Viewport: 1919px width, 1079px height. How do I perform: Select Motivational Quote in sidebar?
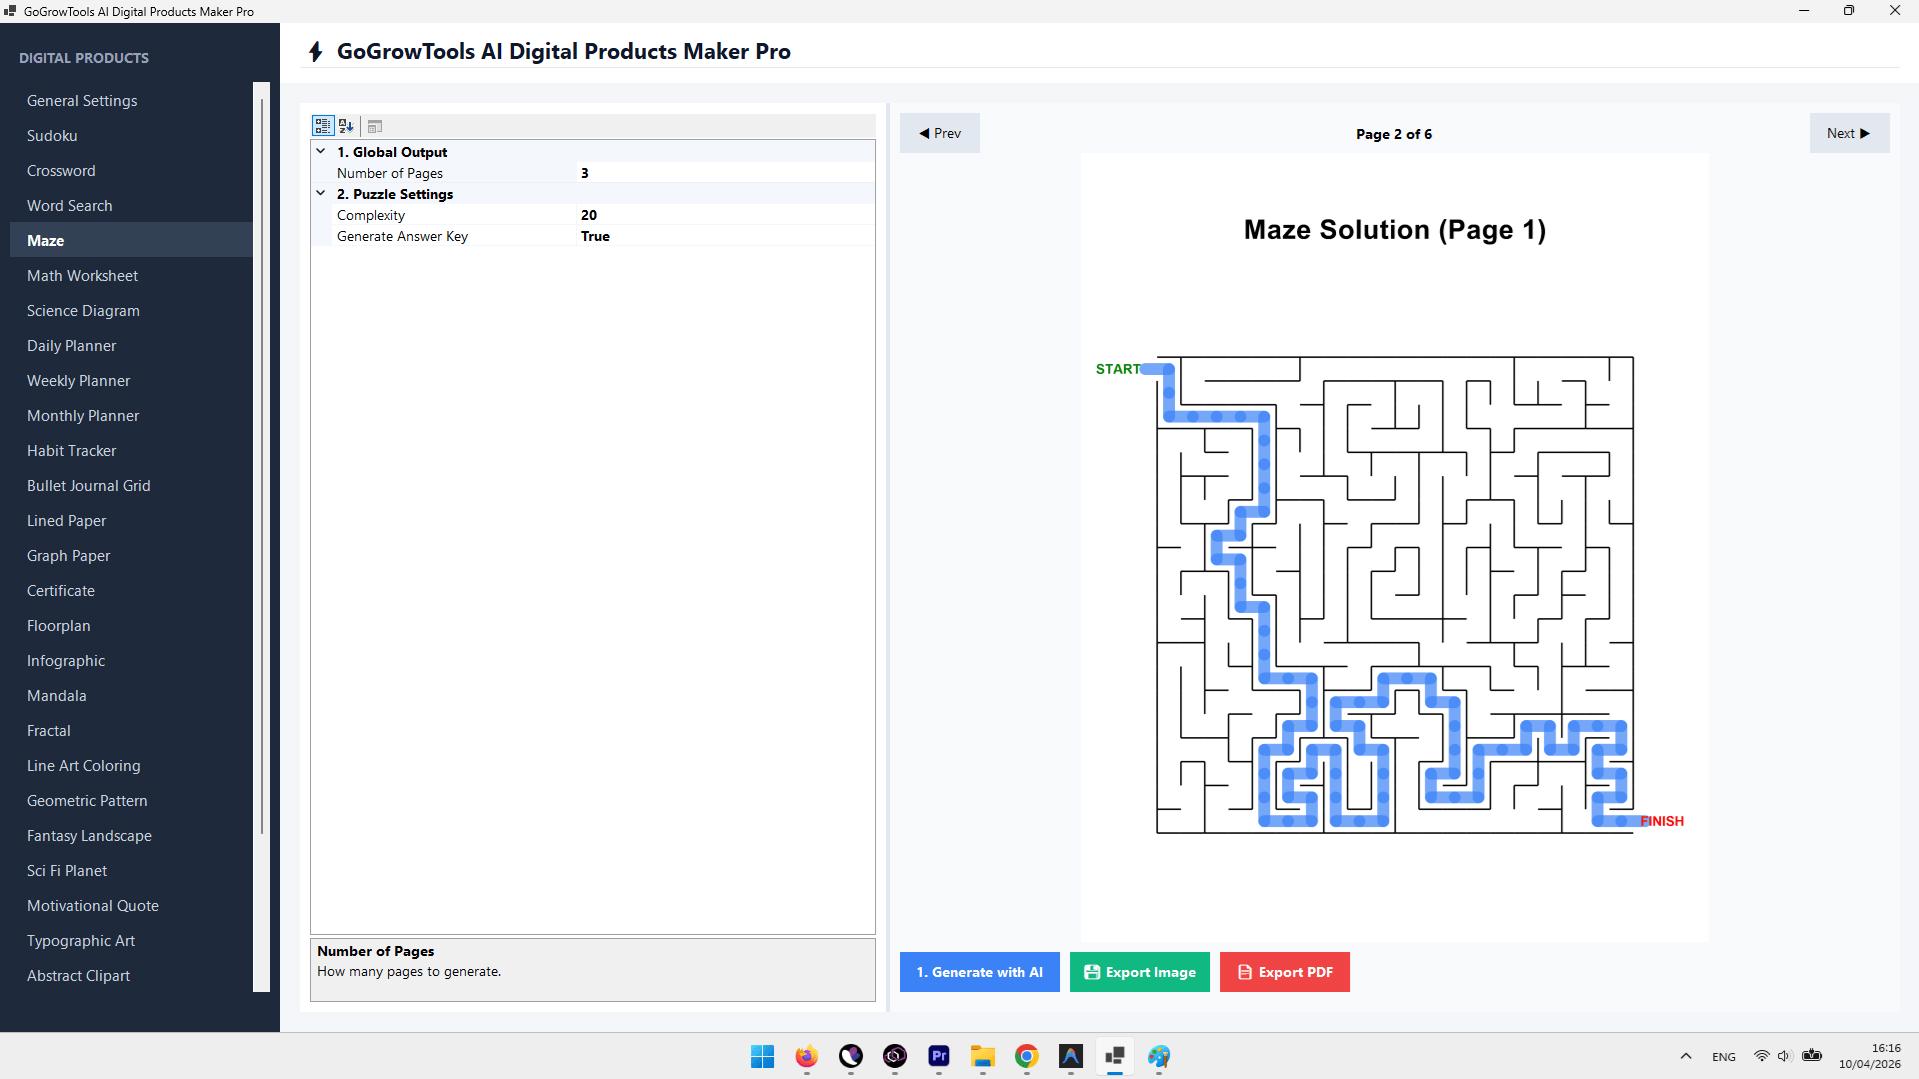[x=131, y=905]
